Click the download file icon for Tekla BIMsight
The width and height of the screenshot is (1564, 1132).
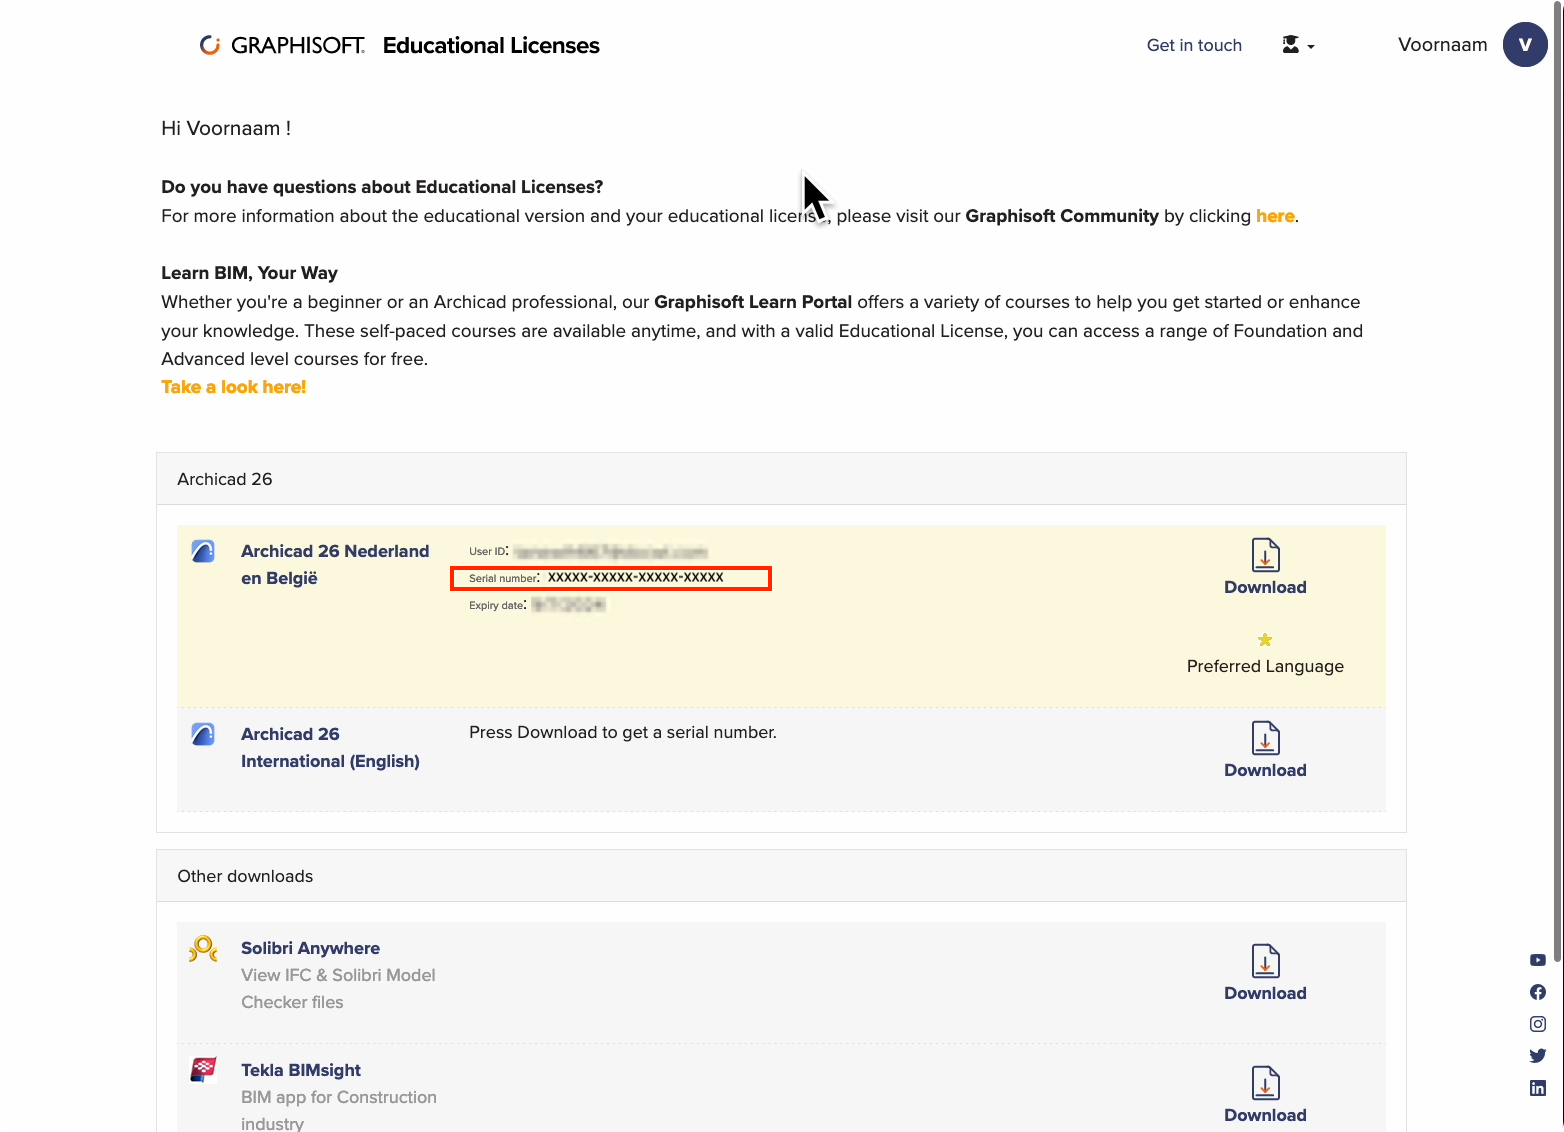click(x=1265, y=1083)
